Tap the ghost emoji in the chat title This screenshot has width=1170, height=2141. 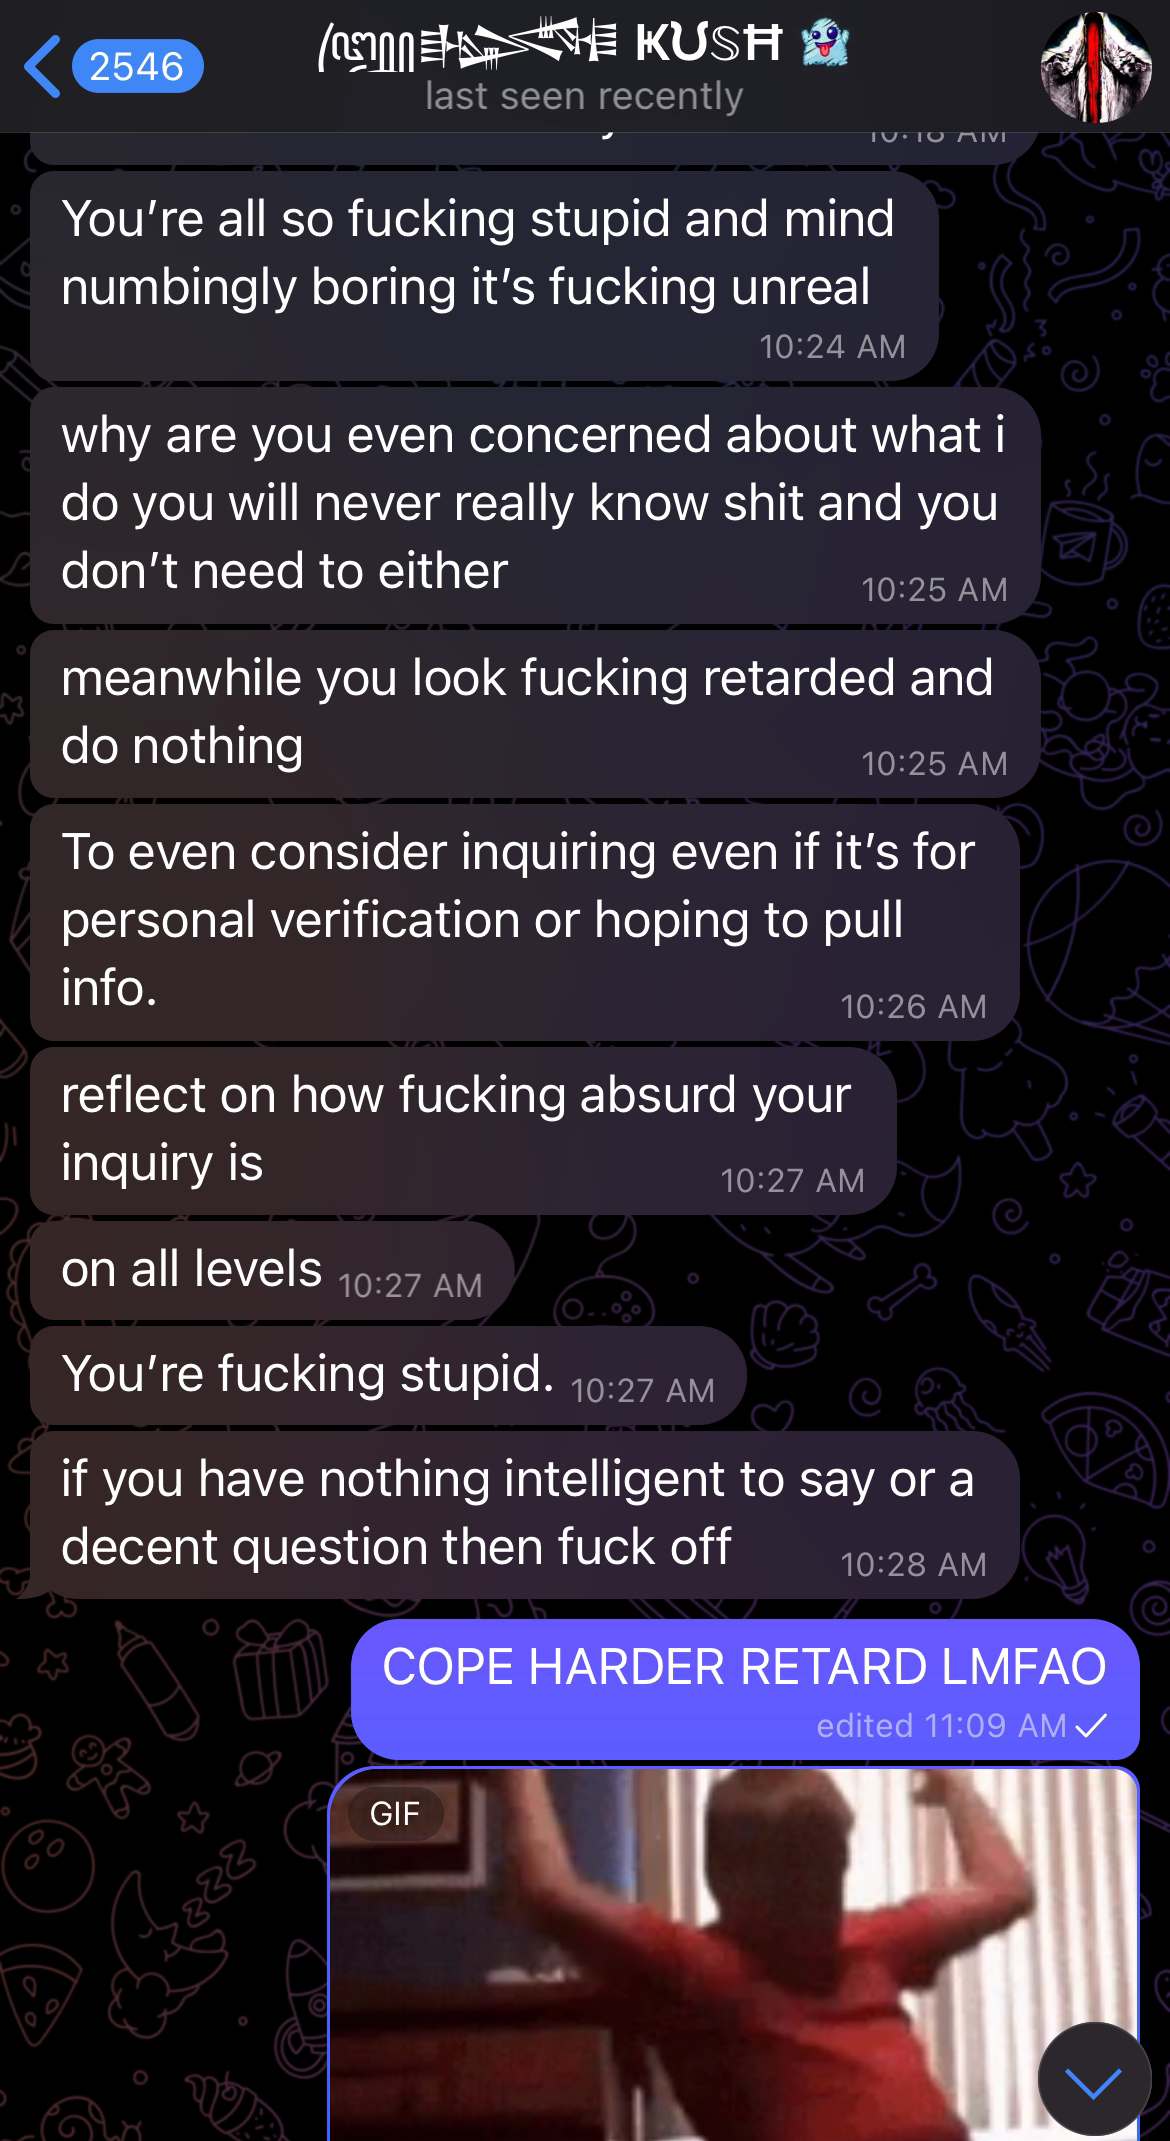(825, 45)
